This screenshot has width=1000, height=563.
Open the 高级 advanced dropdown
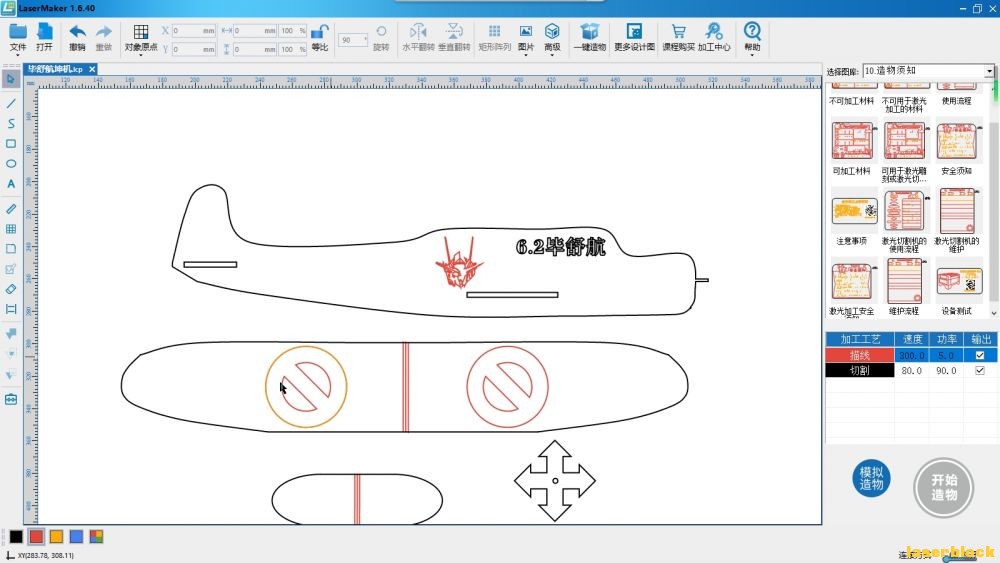tap(552, 38)
